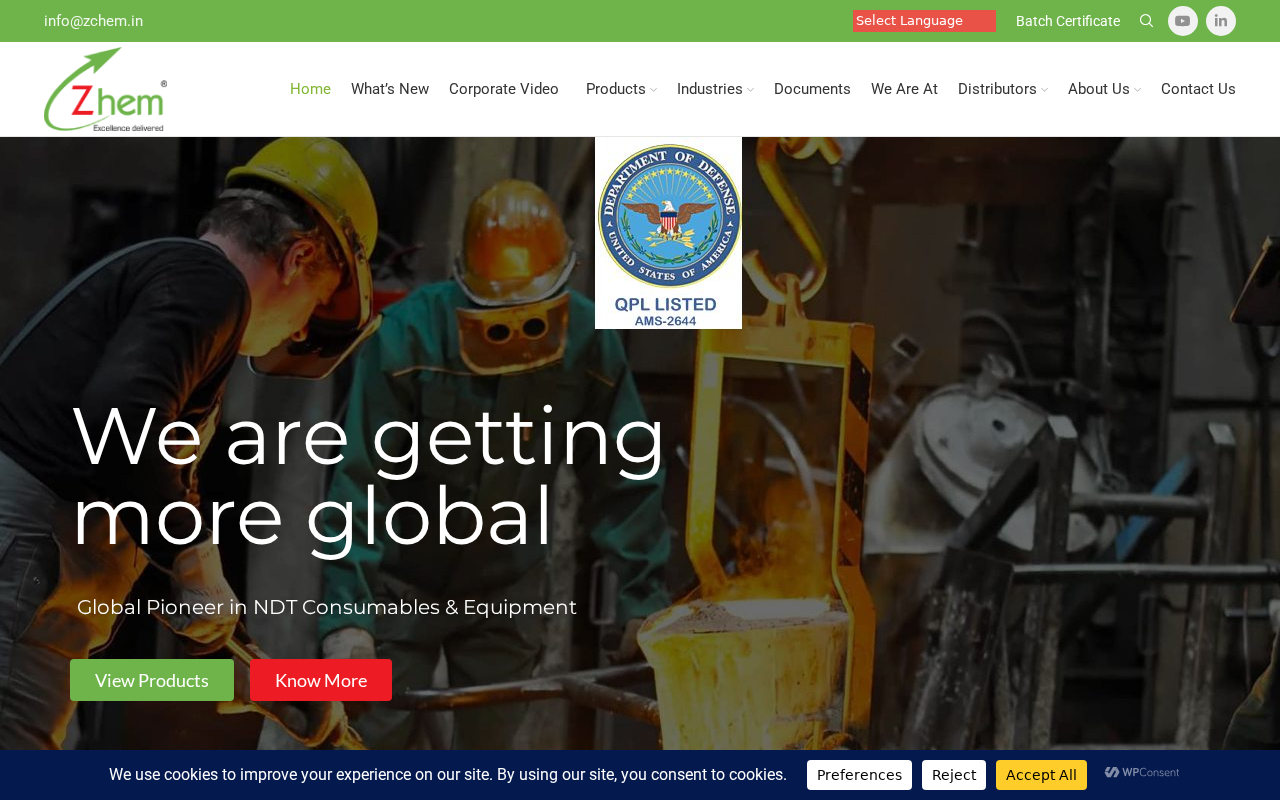Click the Zchem logo
Screen dimensions: 1280x800
[x=105, y=89]
